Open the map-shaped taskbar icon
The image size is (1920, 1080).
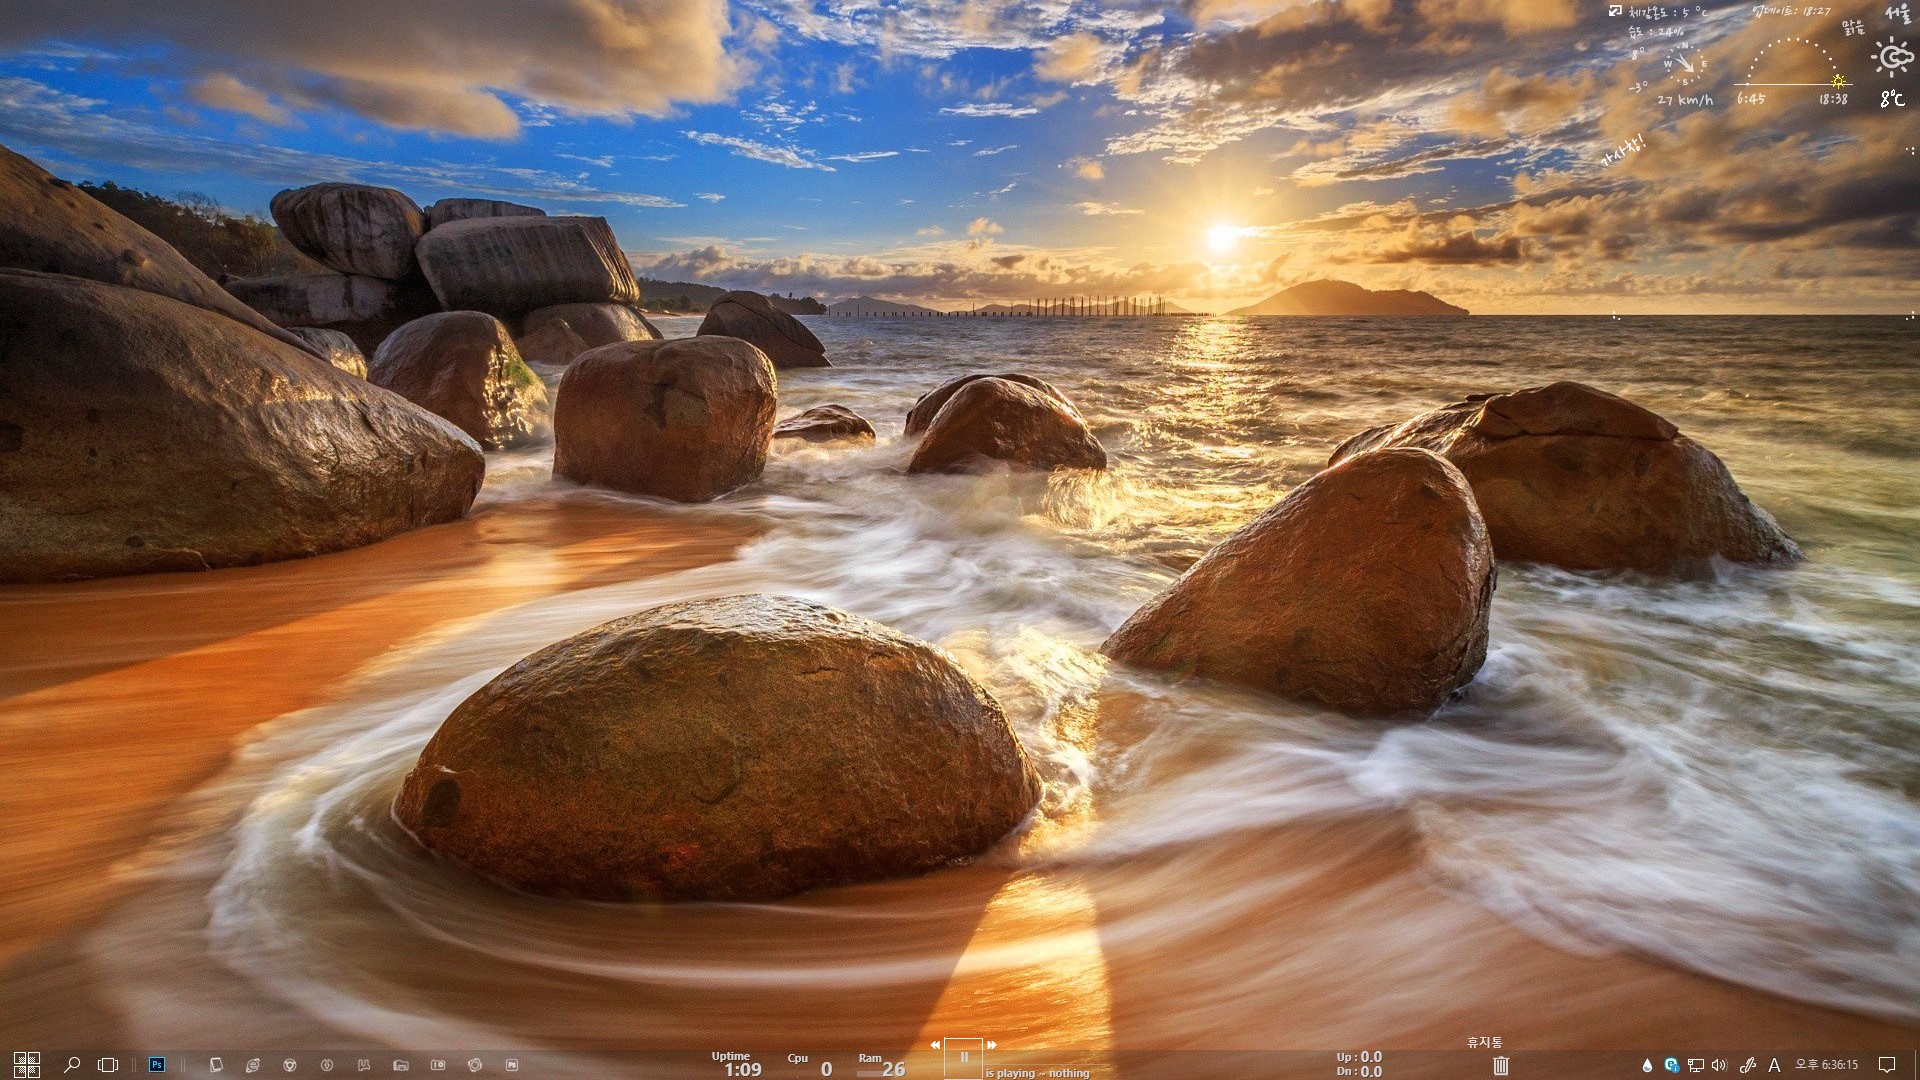[x=364, y=1065]
